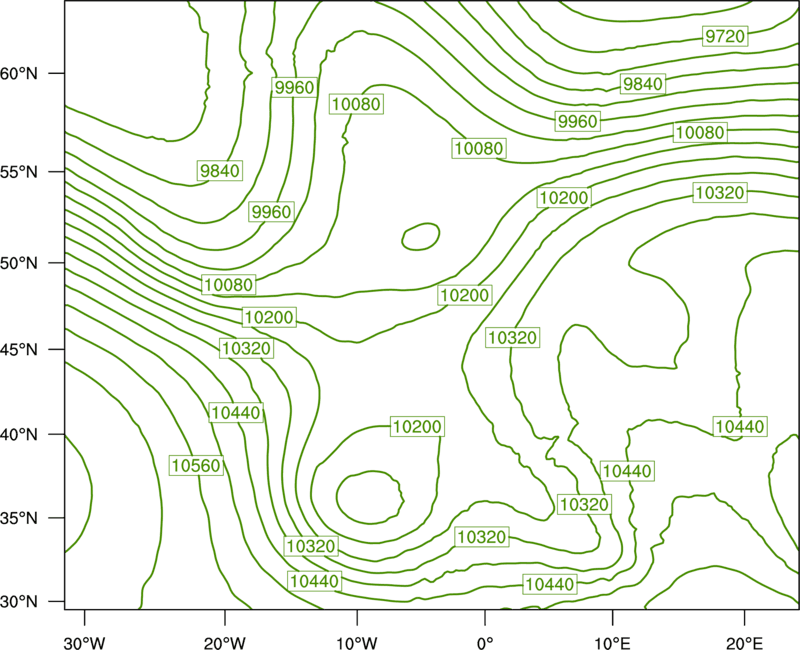Click the 9720 contour label
This screenshot has height=650, width=800.
pyautogui.click(x=725, y=36)
